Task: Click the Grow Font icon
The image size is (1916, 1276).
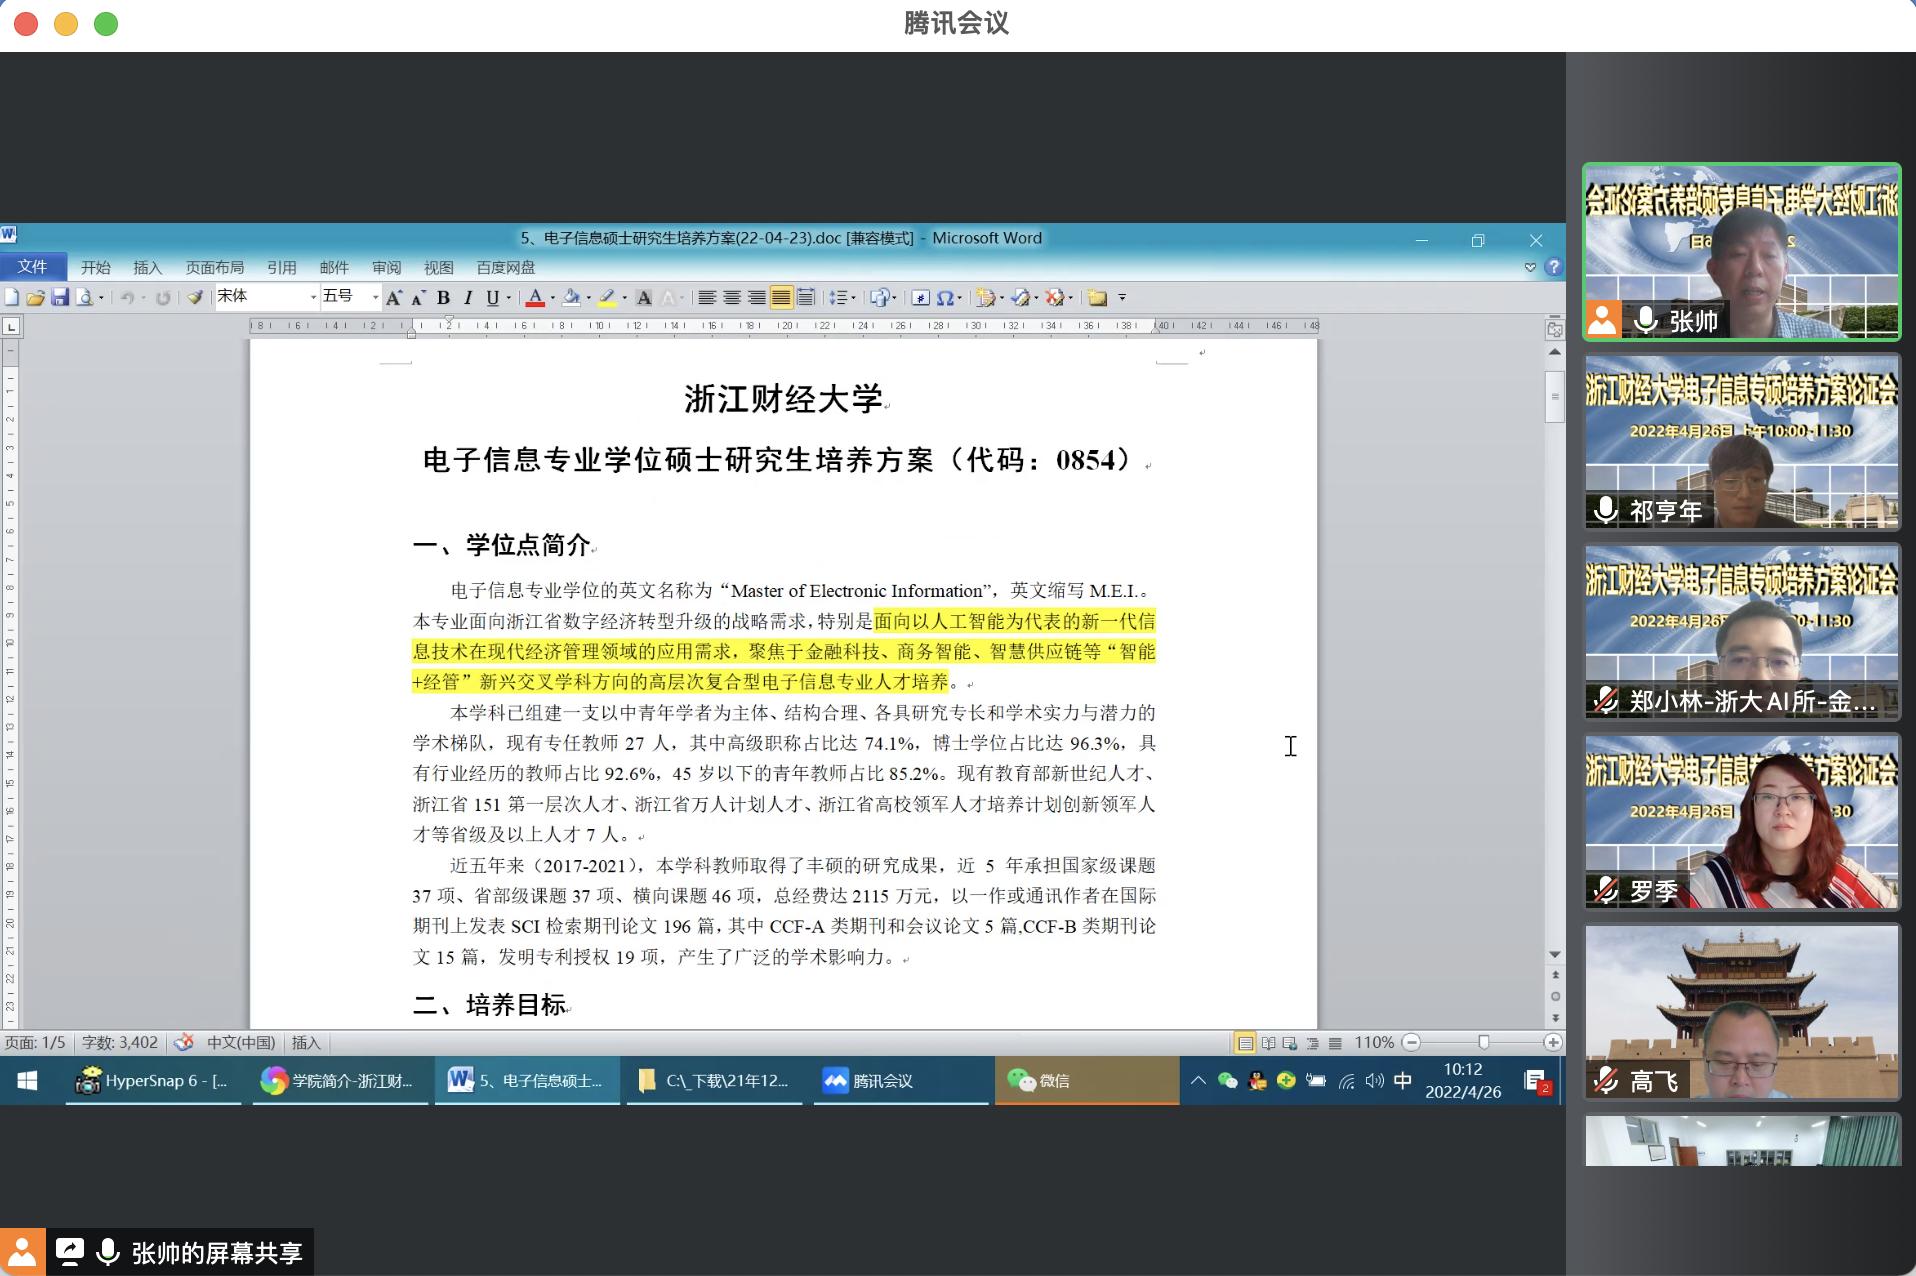Action: click(x=394, y=297)
